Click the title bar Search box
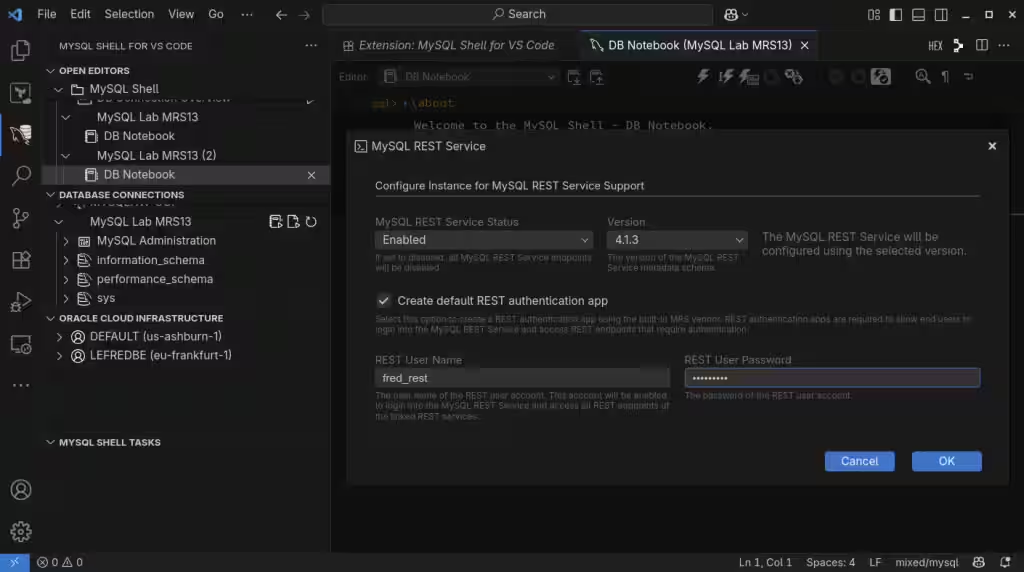Viewport: 1024px width, 572px height. coord(518,14)
